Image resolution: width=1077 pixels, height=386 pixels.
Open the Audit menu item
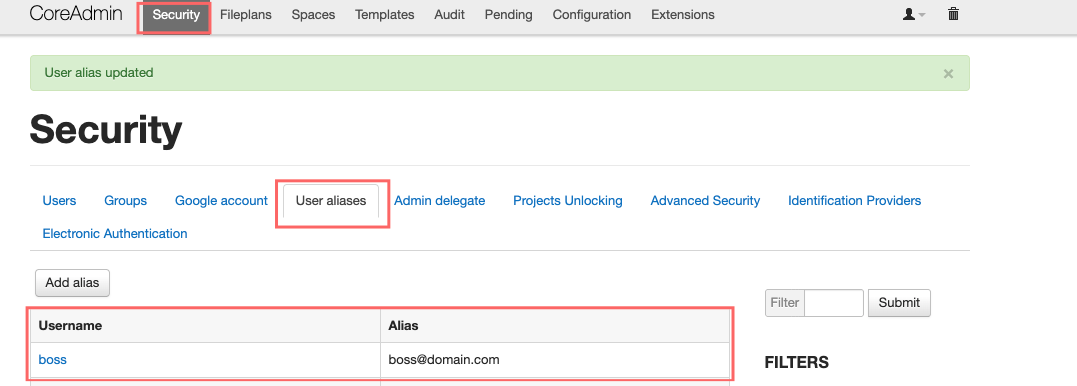(449, 14)
